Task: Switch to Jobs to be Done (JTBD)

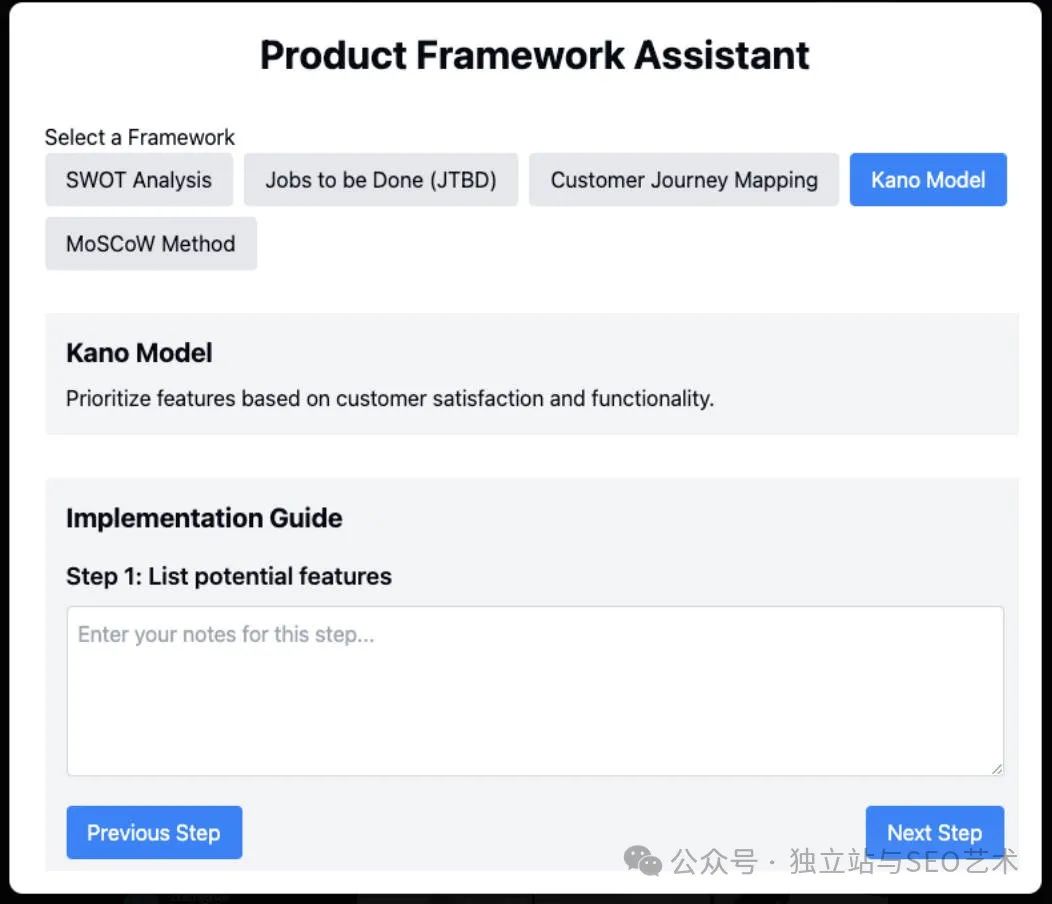Action: coord(381,180)
